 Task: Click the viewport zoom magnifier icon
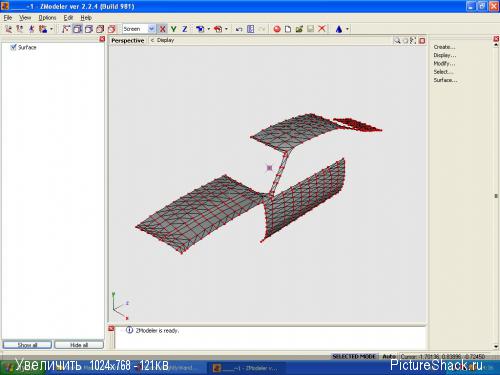pyautogui.click(x=397, y=41)
